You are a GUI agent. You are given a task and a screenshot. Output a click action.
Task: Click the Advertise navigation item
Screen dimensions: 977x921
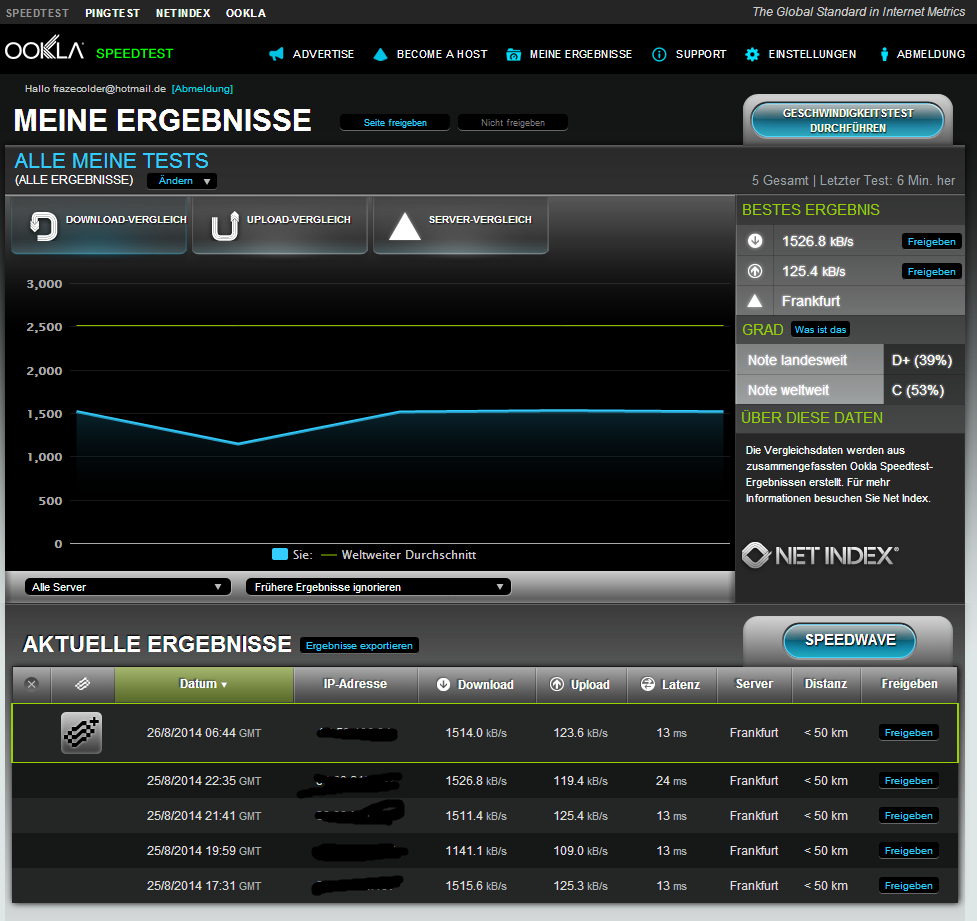click(x=312, y=54)
